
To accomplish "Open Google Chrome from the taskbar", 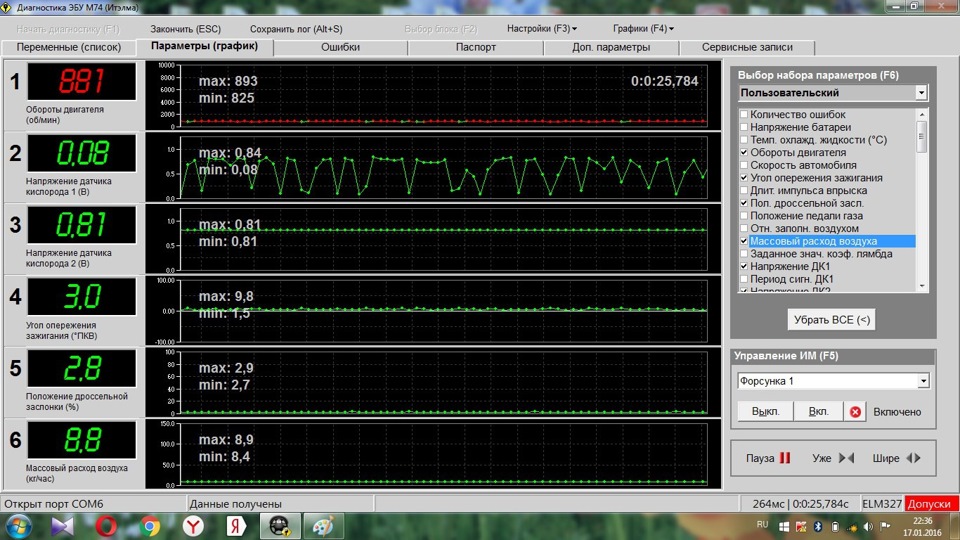I will [x=150, y=526].
